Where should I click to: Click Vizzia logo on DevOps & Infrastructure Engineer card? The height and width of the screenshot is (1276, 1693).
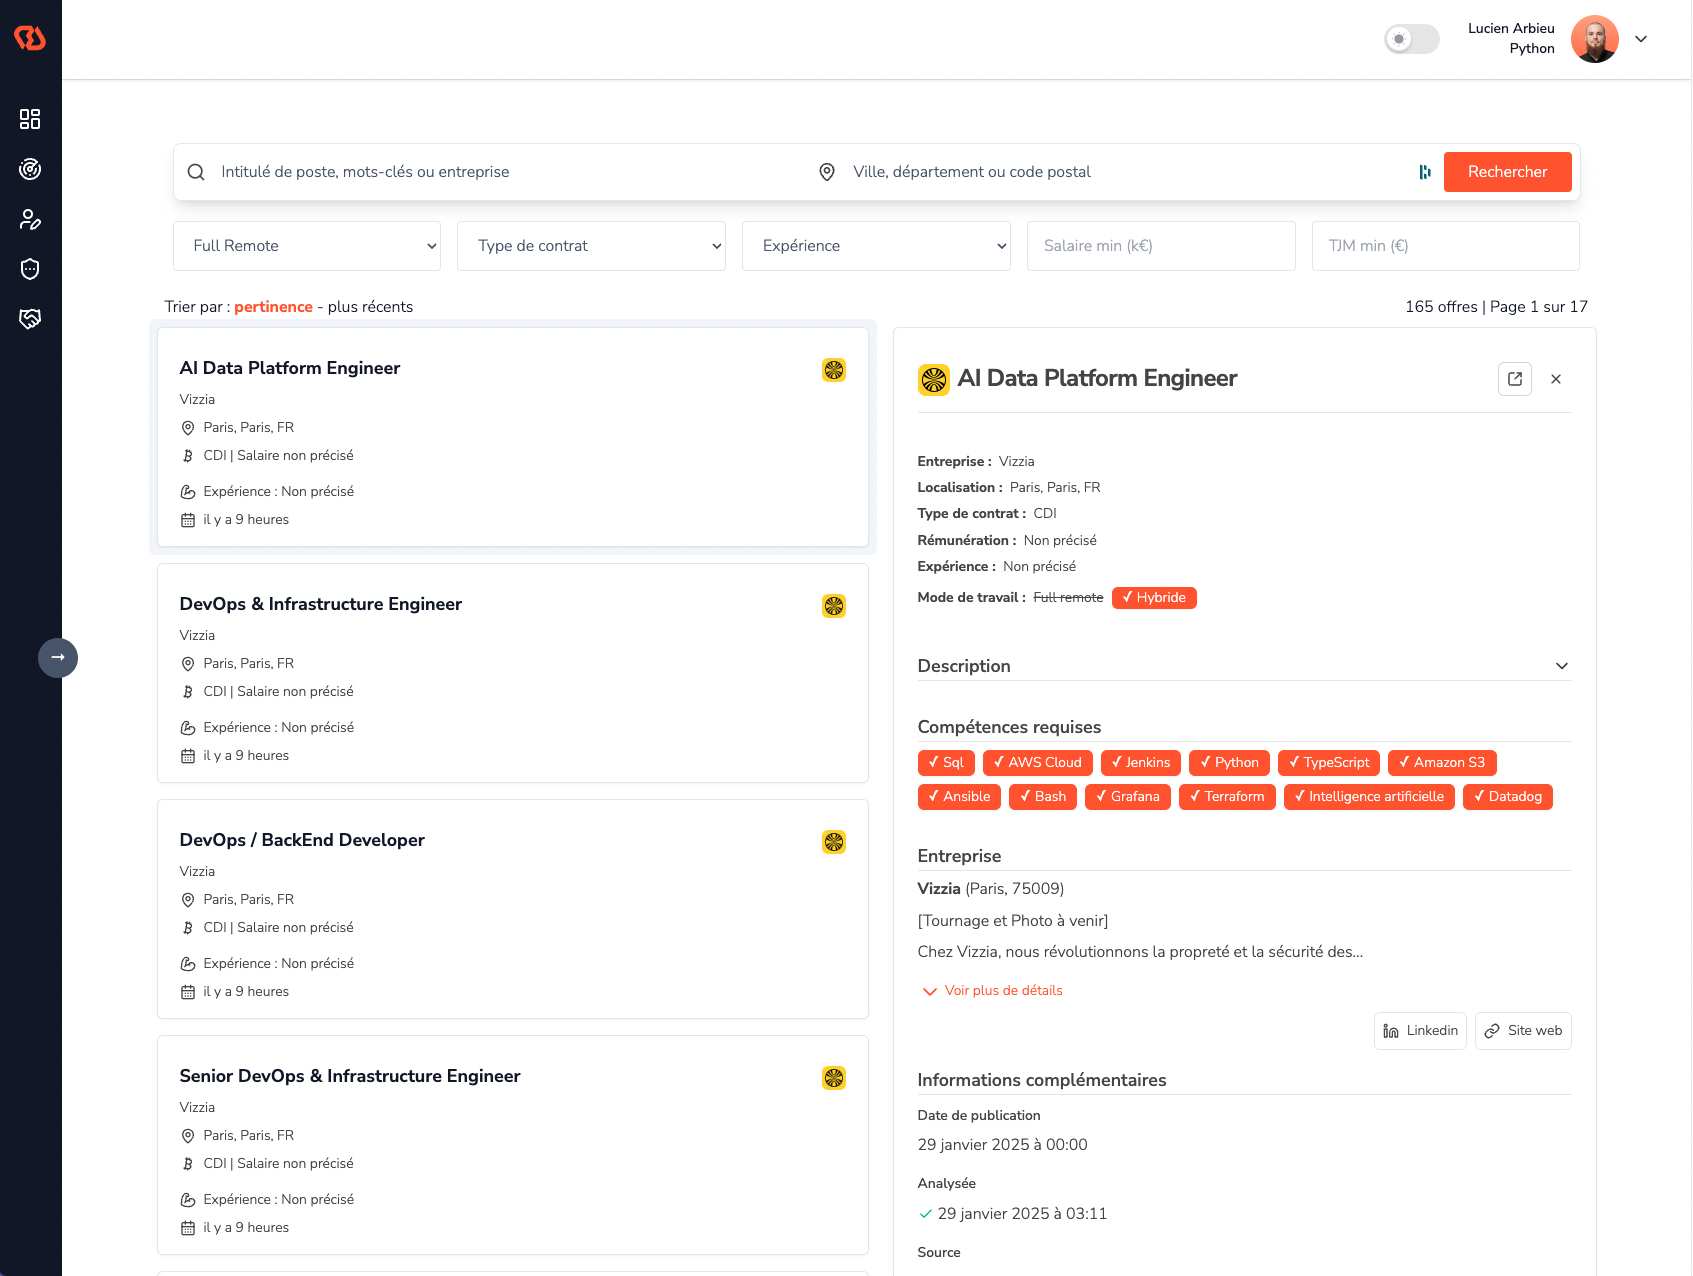pos(834,606)
